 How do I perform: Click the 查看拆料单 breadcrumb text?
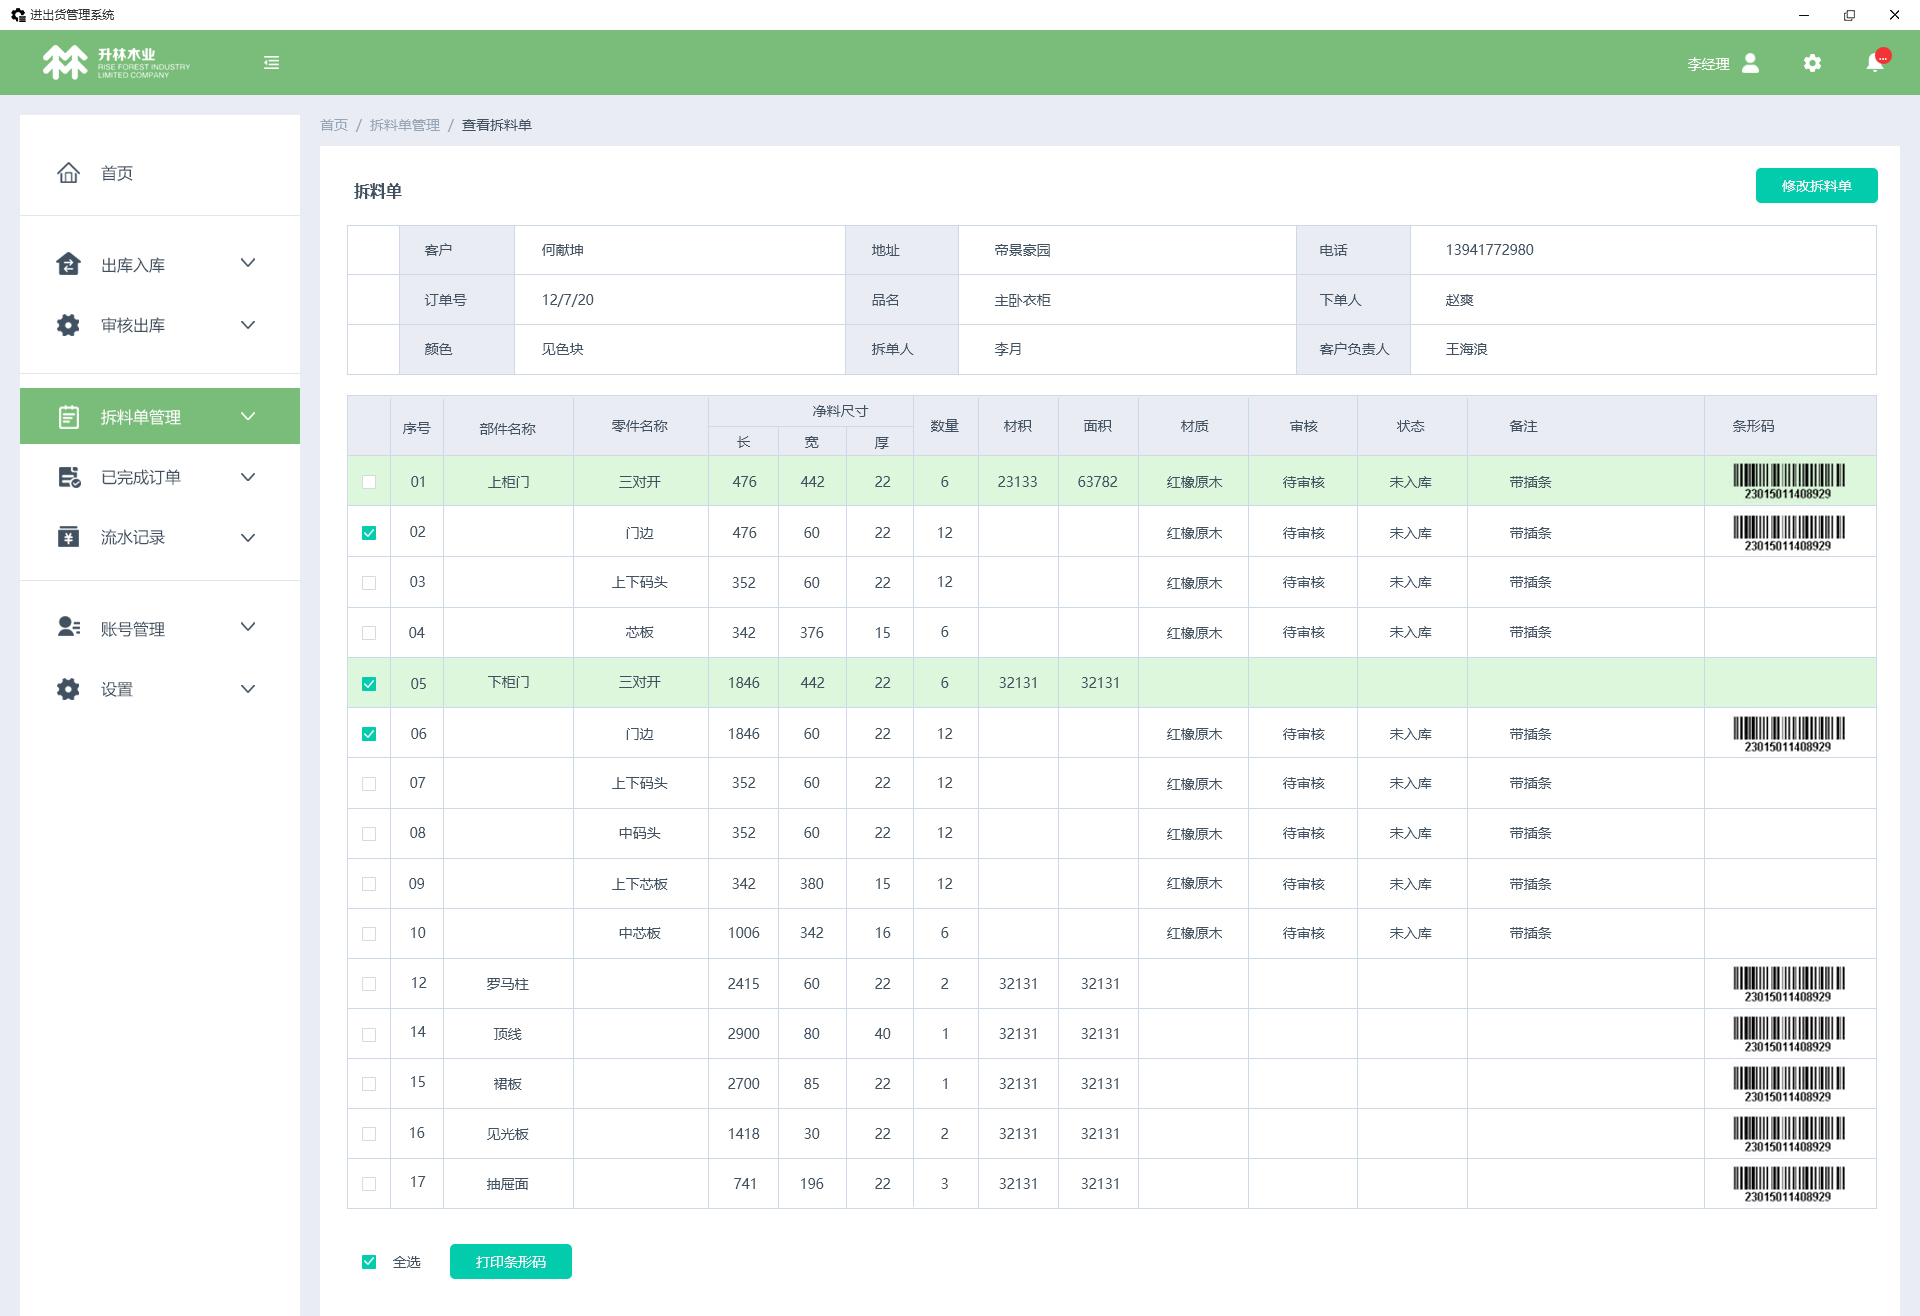tap(496, 125)
